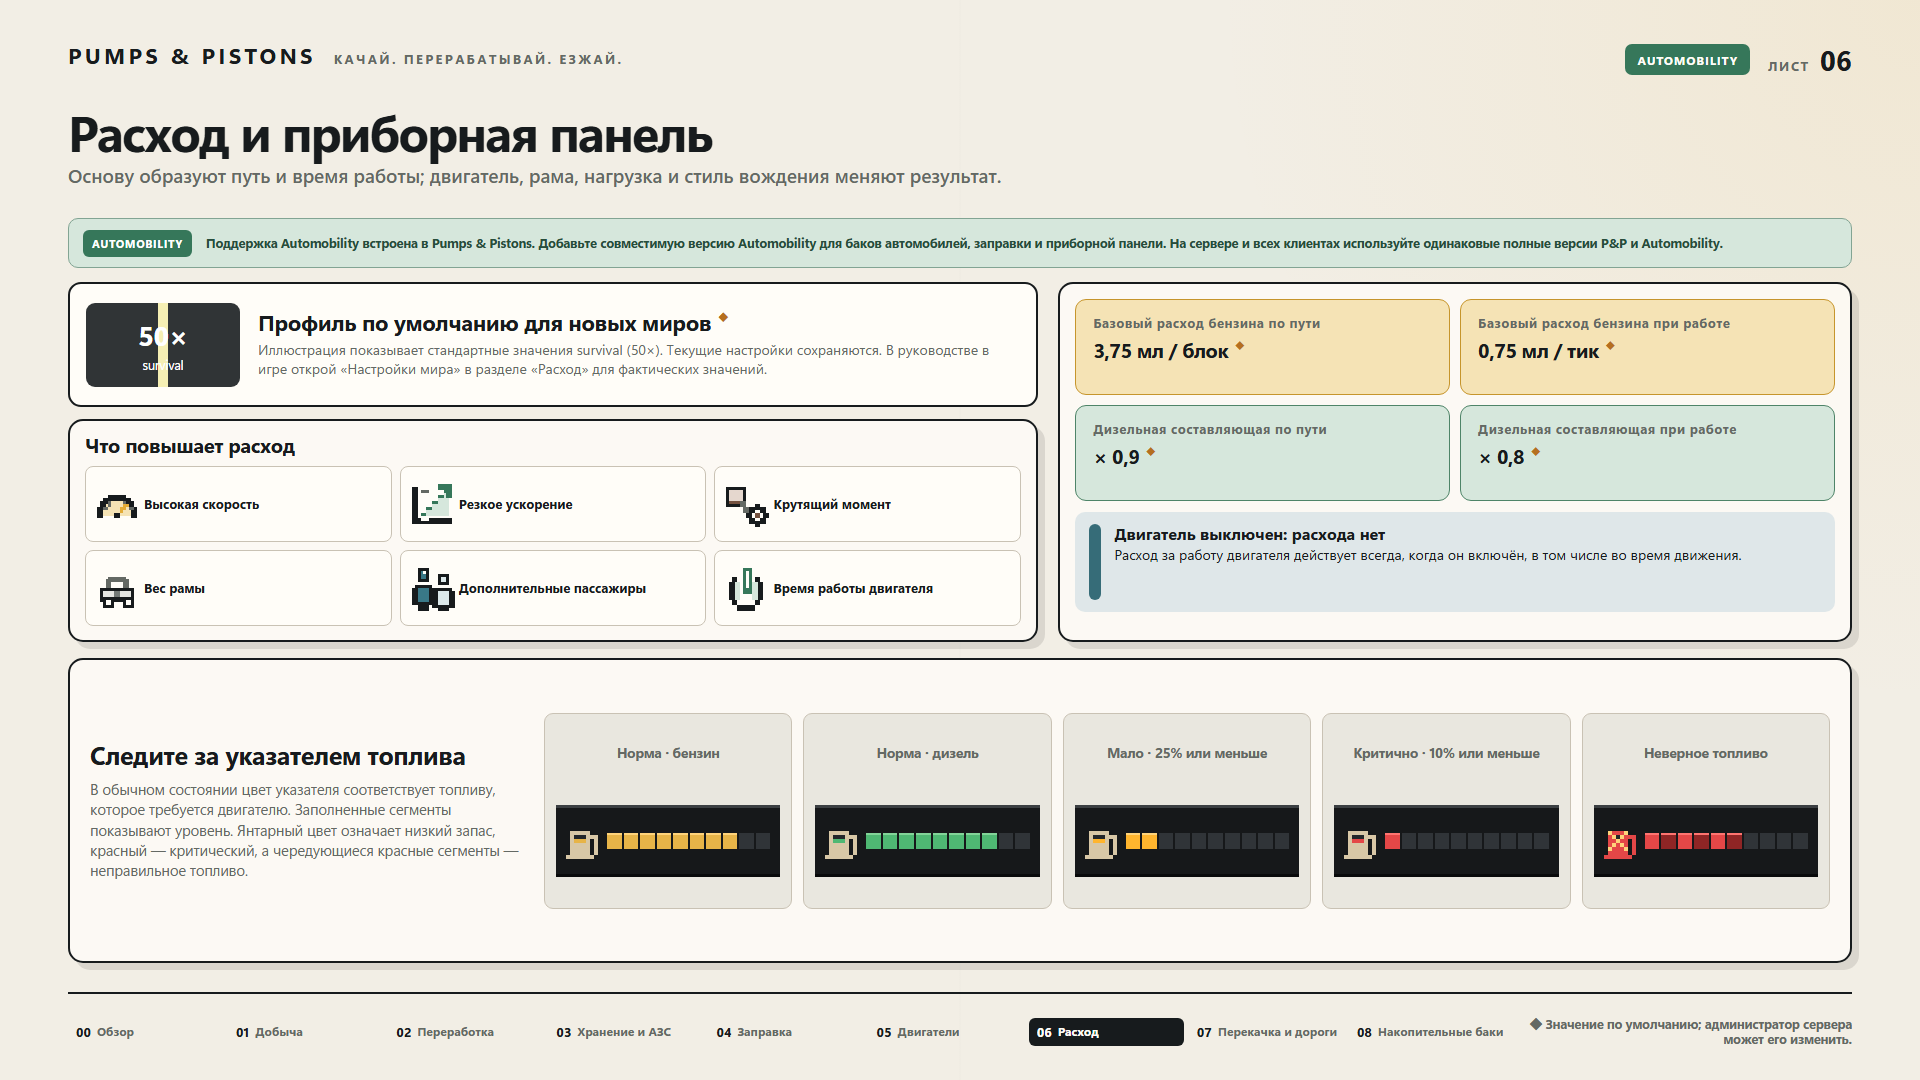
Task: Click red pump icon in Неверное топливо gauge
Action: point(1620,844)
